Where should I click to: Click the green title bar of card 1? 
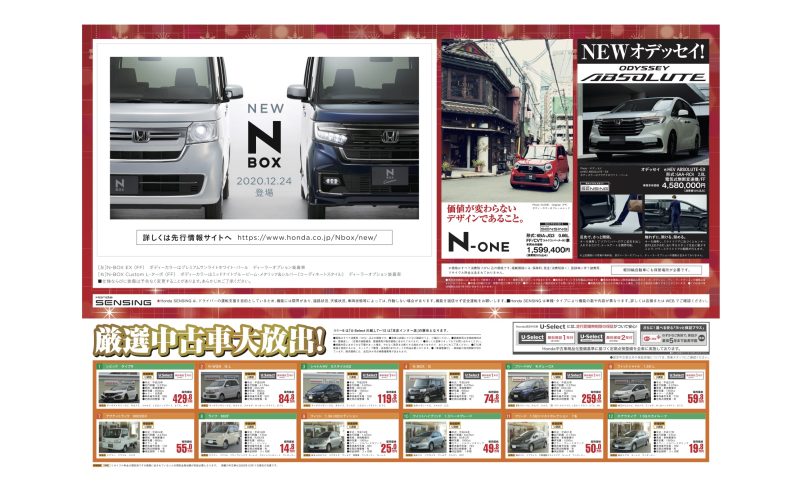[x=145, y=366]
